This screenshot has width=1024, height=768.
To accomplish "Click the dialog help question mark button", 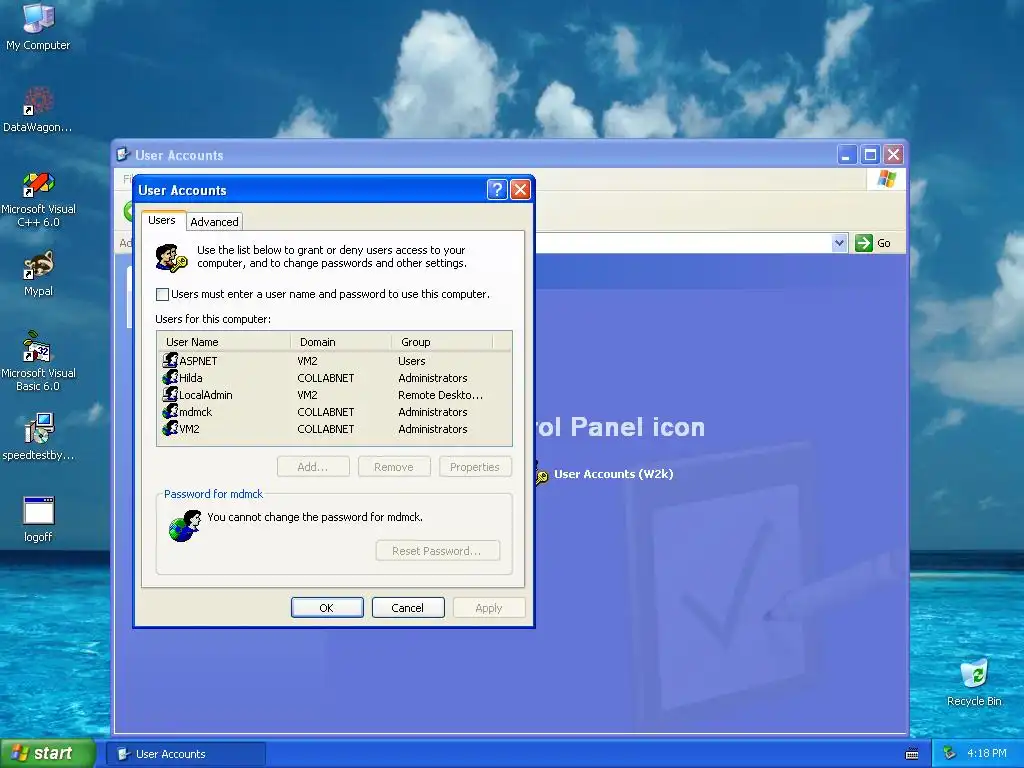I will pyautogui.click(x=497, y=190).
